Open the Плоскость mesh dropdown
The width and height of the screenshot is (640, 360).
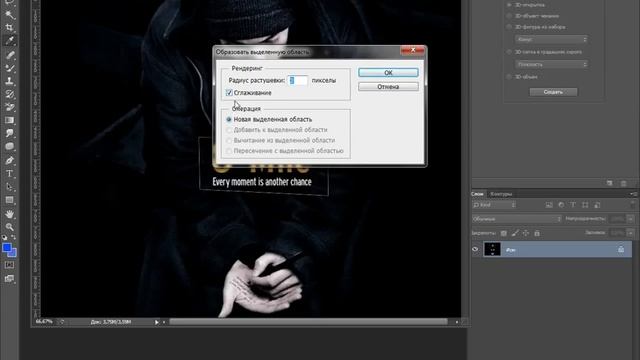coord(551,64)
